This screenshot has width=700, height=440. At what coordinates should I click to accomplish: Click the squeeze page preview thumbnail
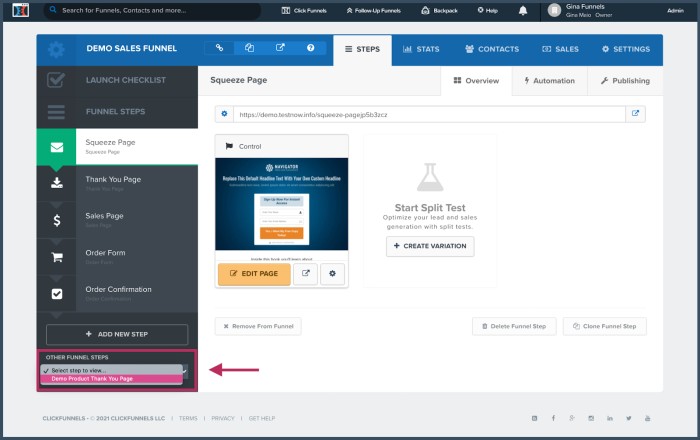pyautogui.click(x=282, y=204)
